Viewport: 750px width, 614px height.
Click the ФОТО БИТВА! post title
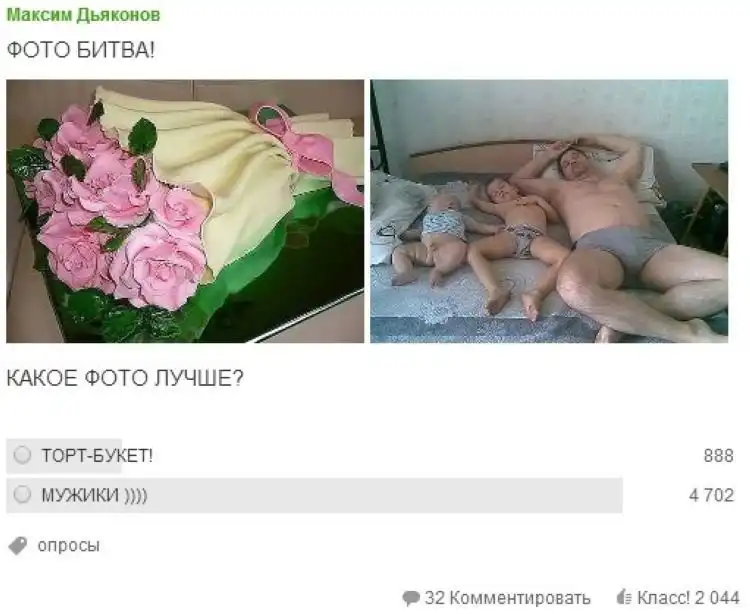[x=81, y=50]
